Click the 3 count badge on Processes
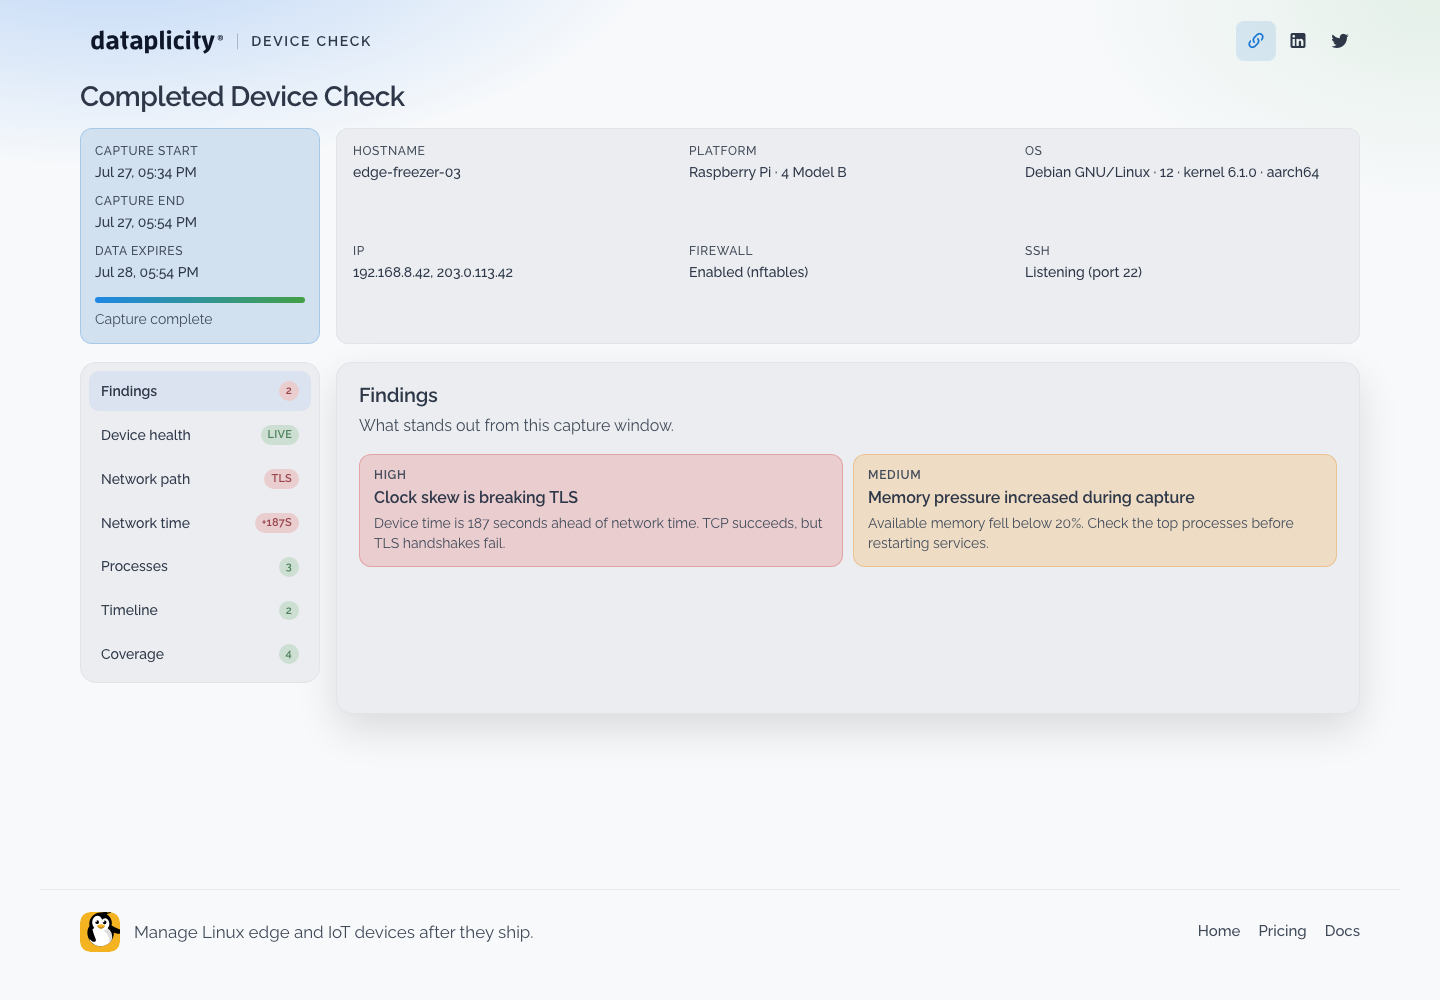The image size is (1440, 1000). coord(289,567)
